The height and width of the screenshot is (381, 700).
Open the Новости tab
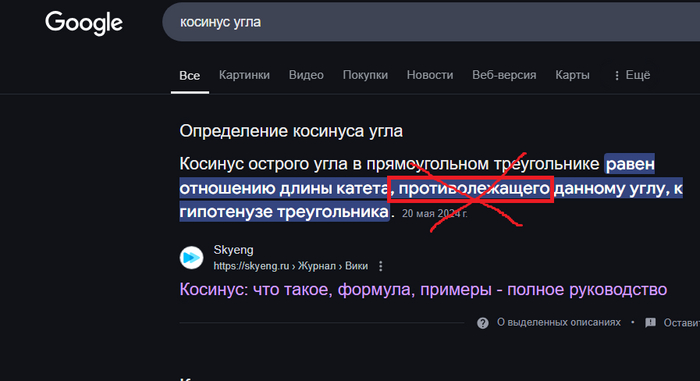[x=430, y=75]
